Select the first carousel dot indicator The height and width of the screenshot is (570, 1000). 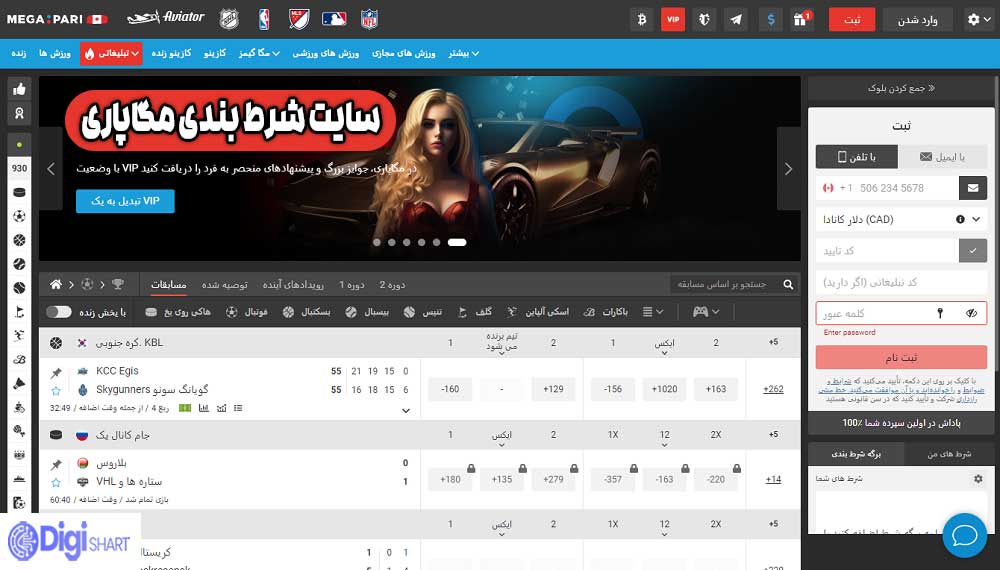377,242
